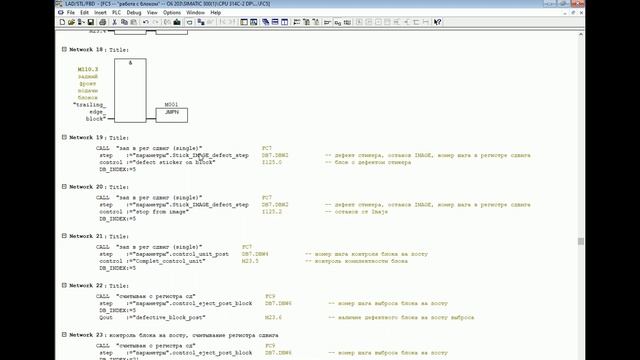Screen dimensions: 640x360
Task: Open the Help menu
Action: tap(216, 13)
